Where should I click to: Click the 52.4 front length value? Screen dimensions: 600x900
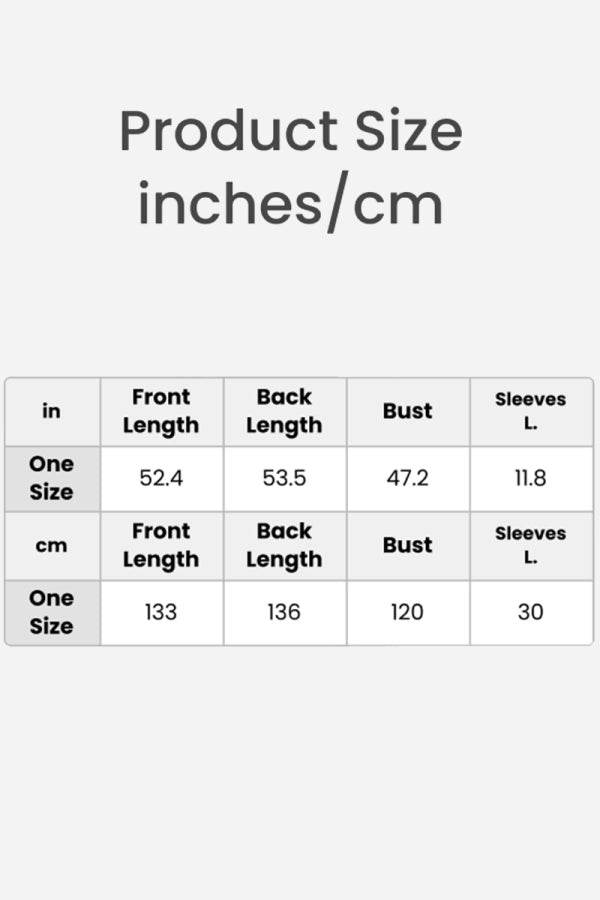(x=161, y=478)
